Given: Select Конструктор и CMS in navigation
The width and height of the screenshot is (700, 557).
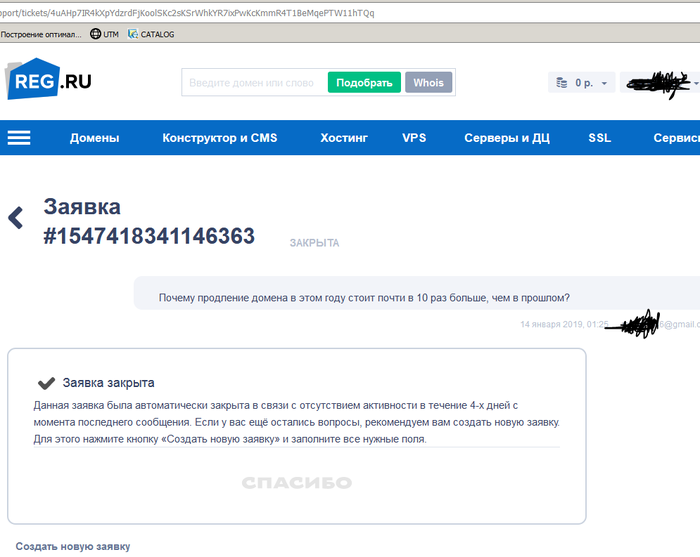Looking at the screenshot, I should [220, 138].
